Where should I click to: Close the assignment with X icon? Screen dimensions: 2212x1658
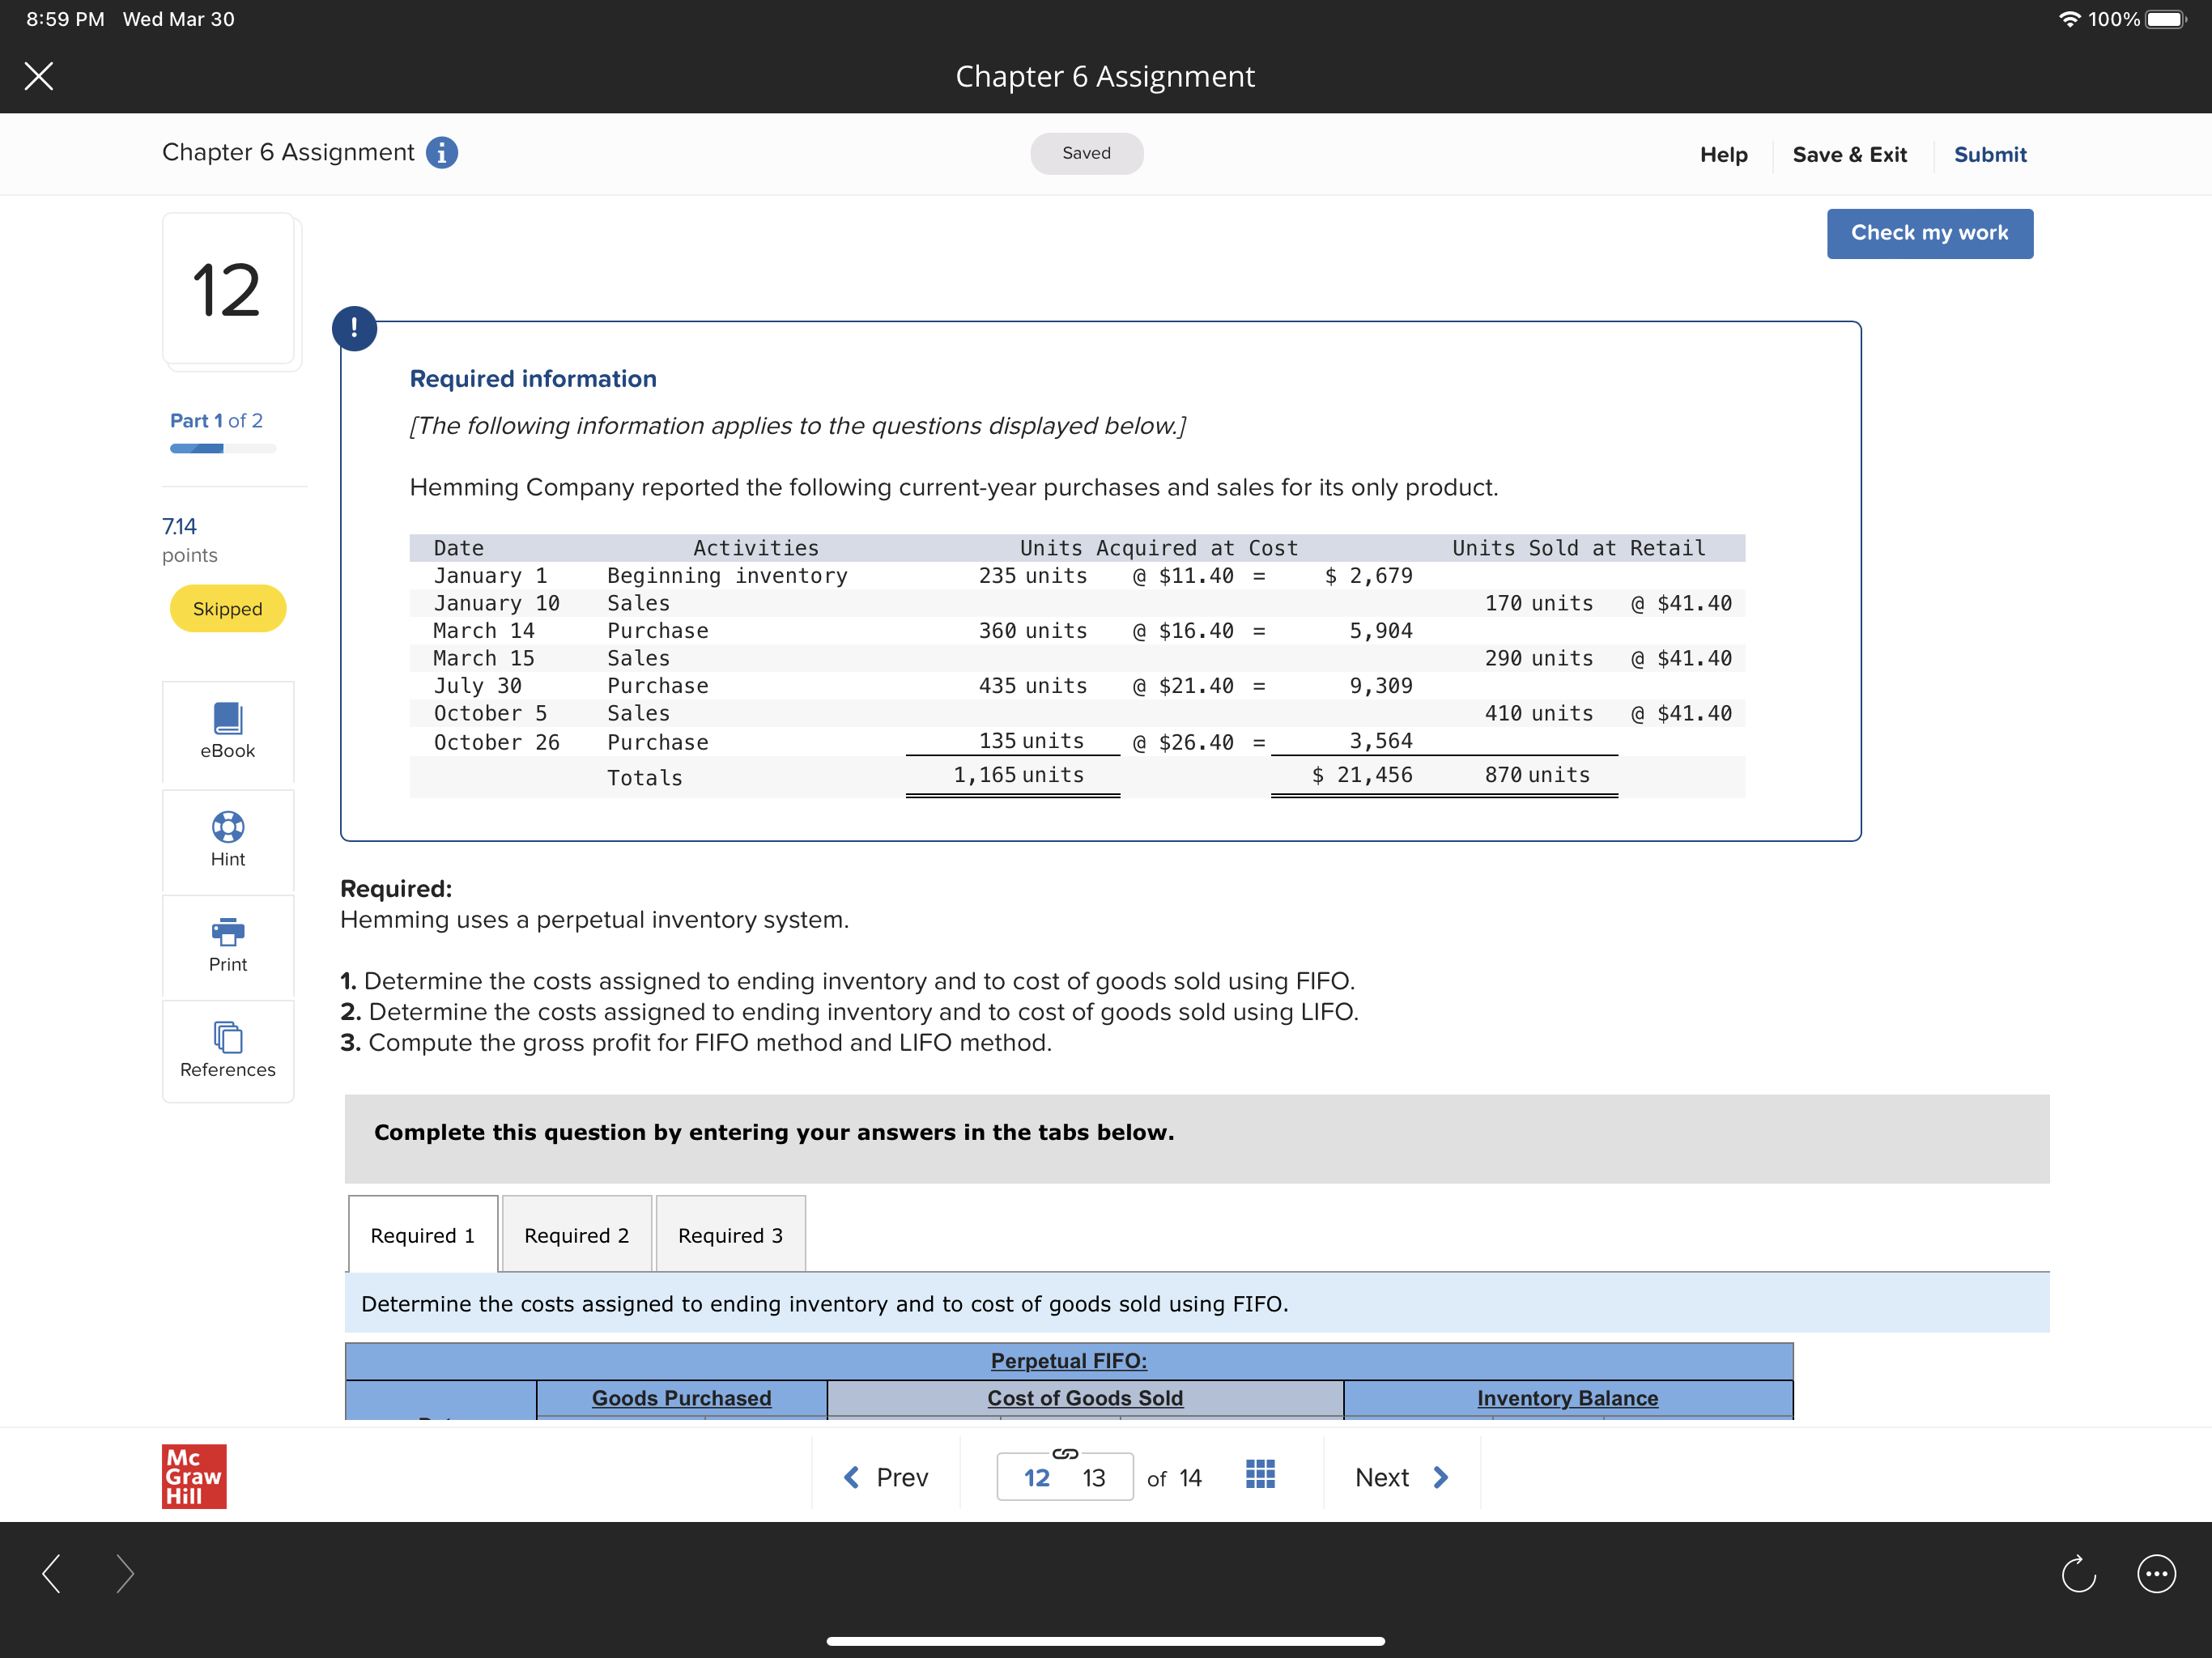pyautogui.click(x=39, y=76)
